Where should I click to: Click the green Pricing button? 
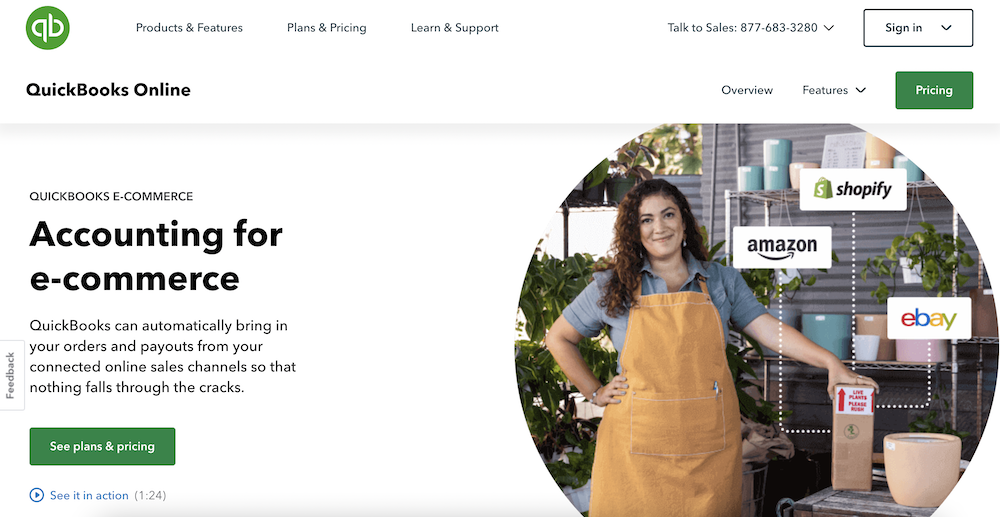click(934, 90)
